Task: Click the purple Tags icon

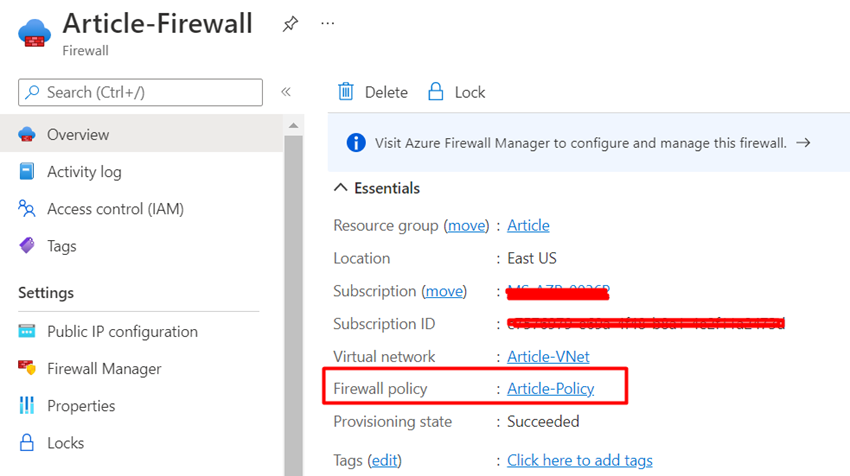Action: coord(27,246)
